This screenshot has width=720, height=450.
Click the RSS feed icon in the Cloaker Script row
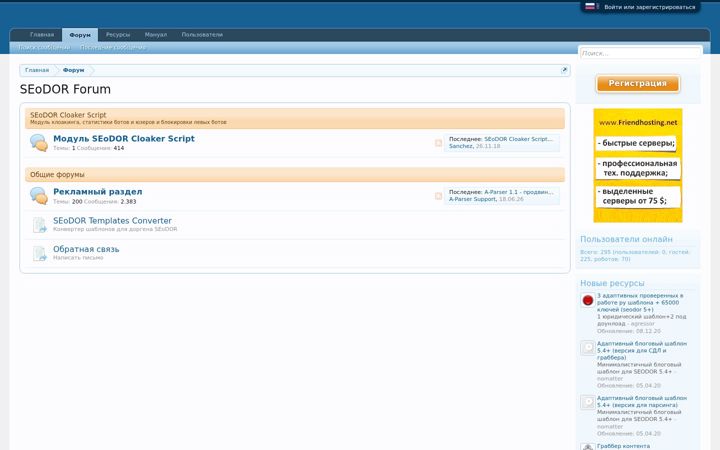438,143
